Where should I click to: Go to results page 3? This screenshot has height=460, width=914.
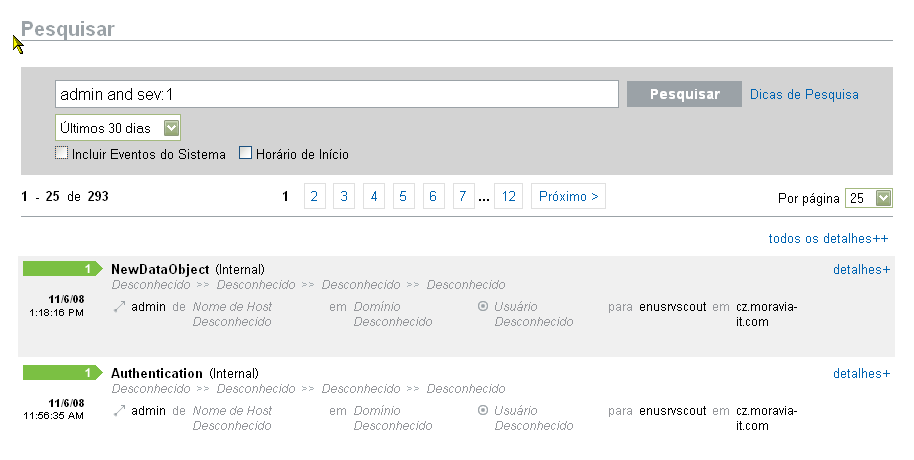(344, 196)
